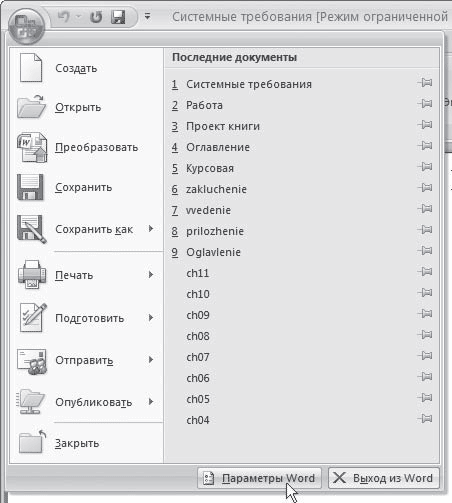Open recent document ch08
Screen dimensions: 452x503
[x=198, y=336]
